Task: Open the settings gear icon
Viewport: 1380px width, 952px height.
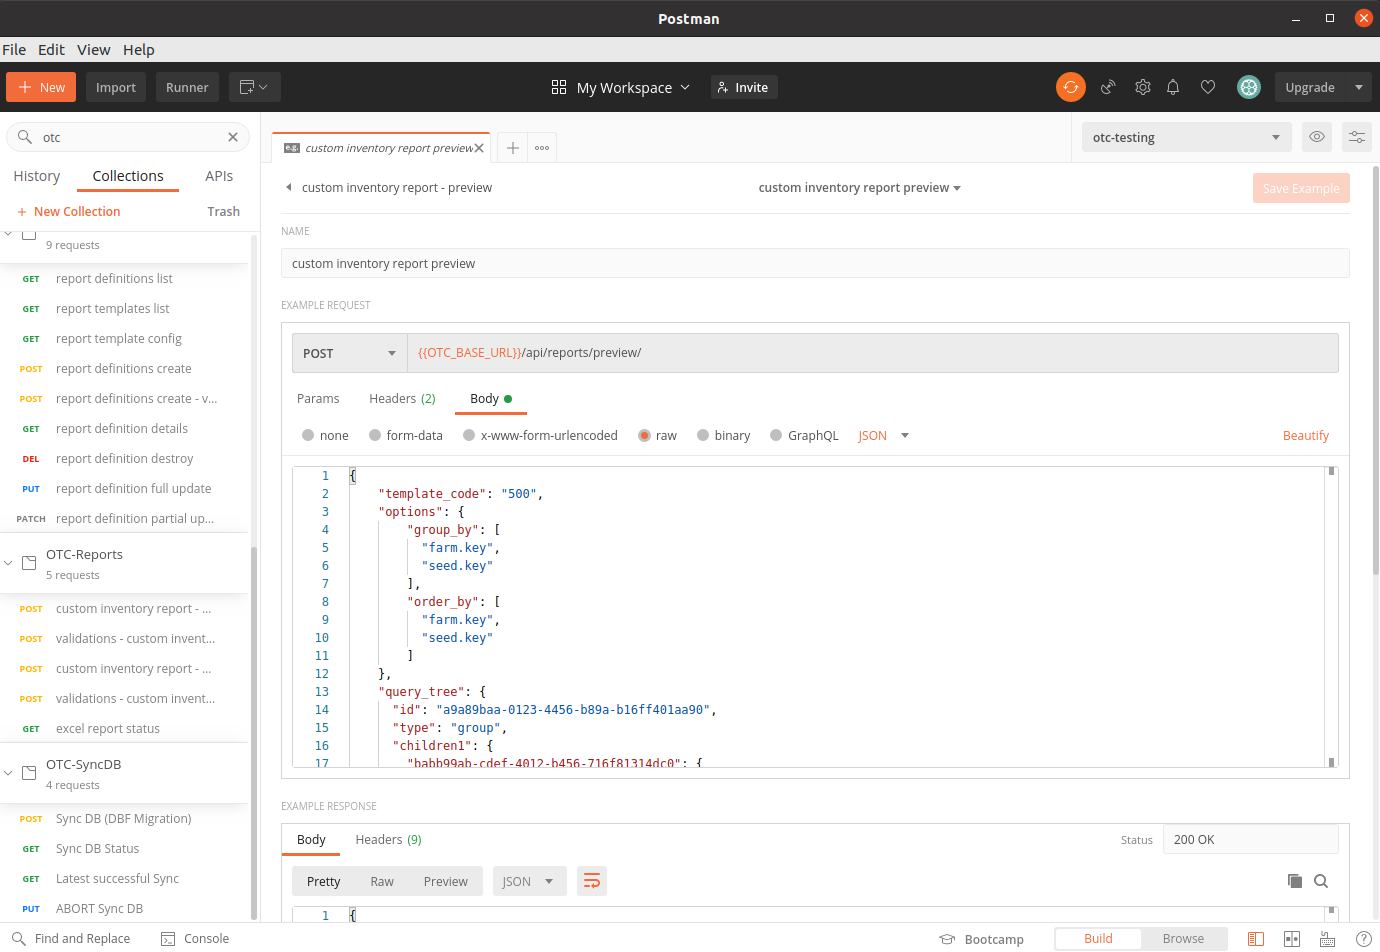Action: tap(1142, 87)
